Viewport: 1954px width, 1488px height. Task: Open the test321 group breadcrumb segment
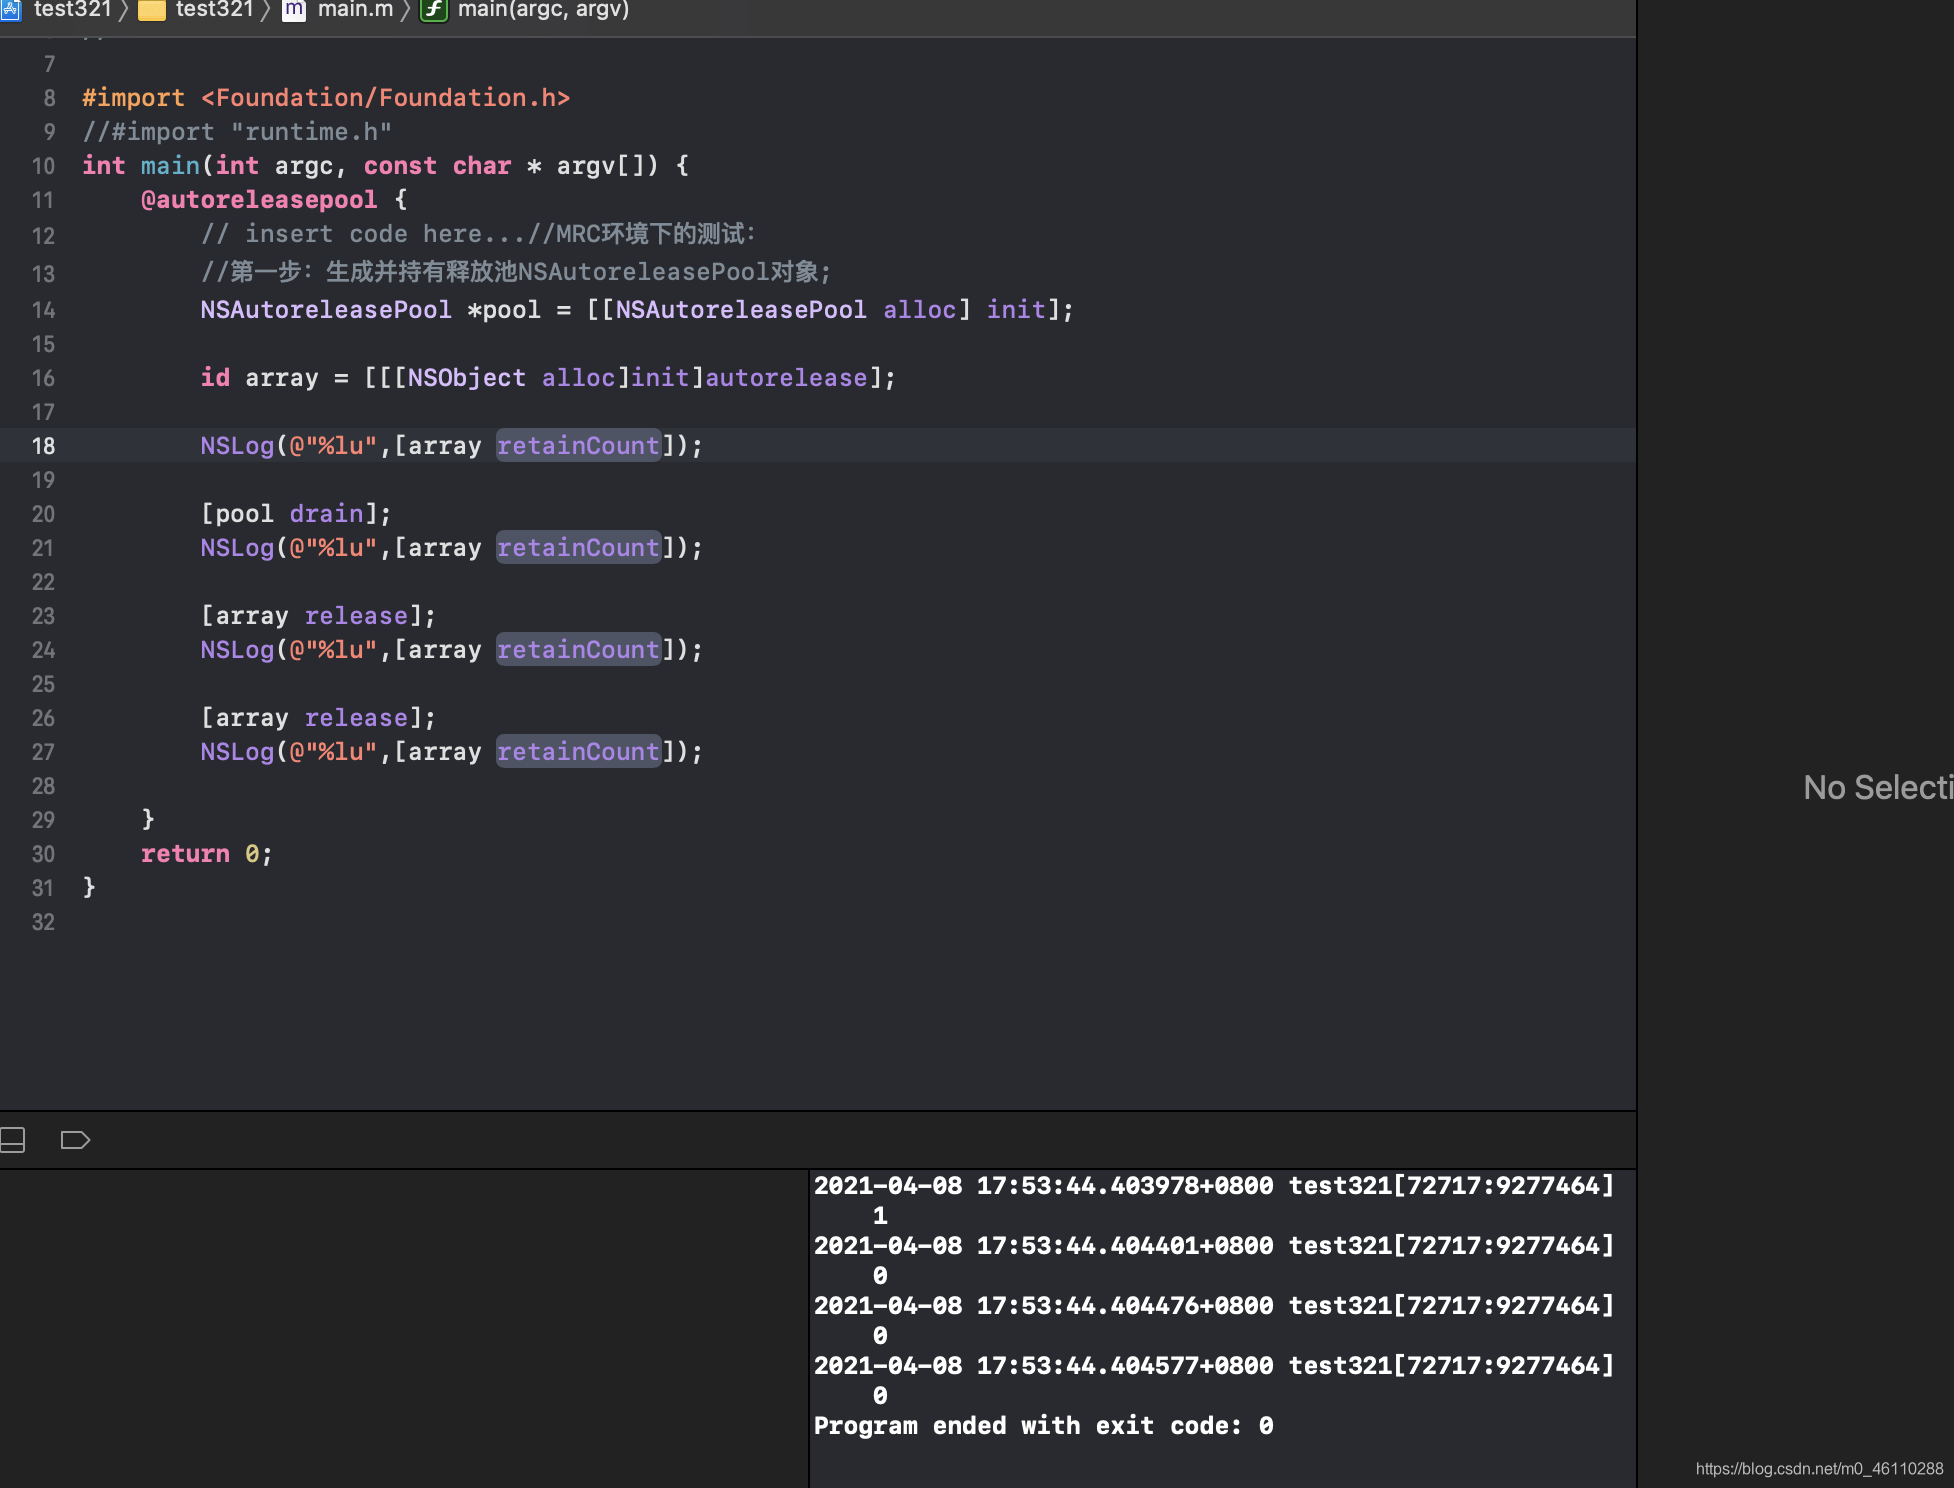(214, 10)
